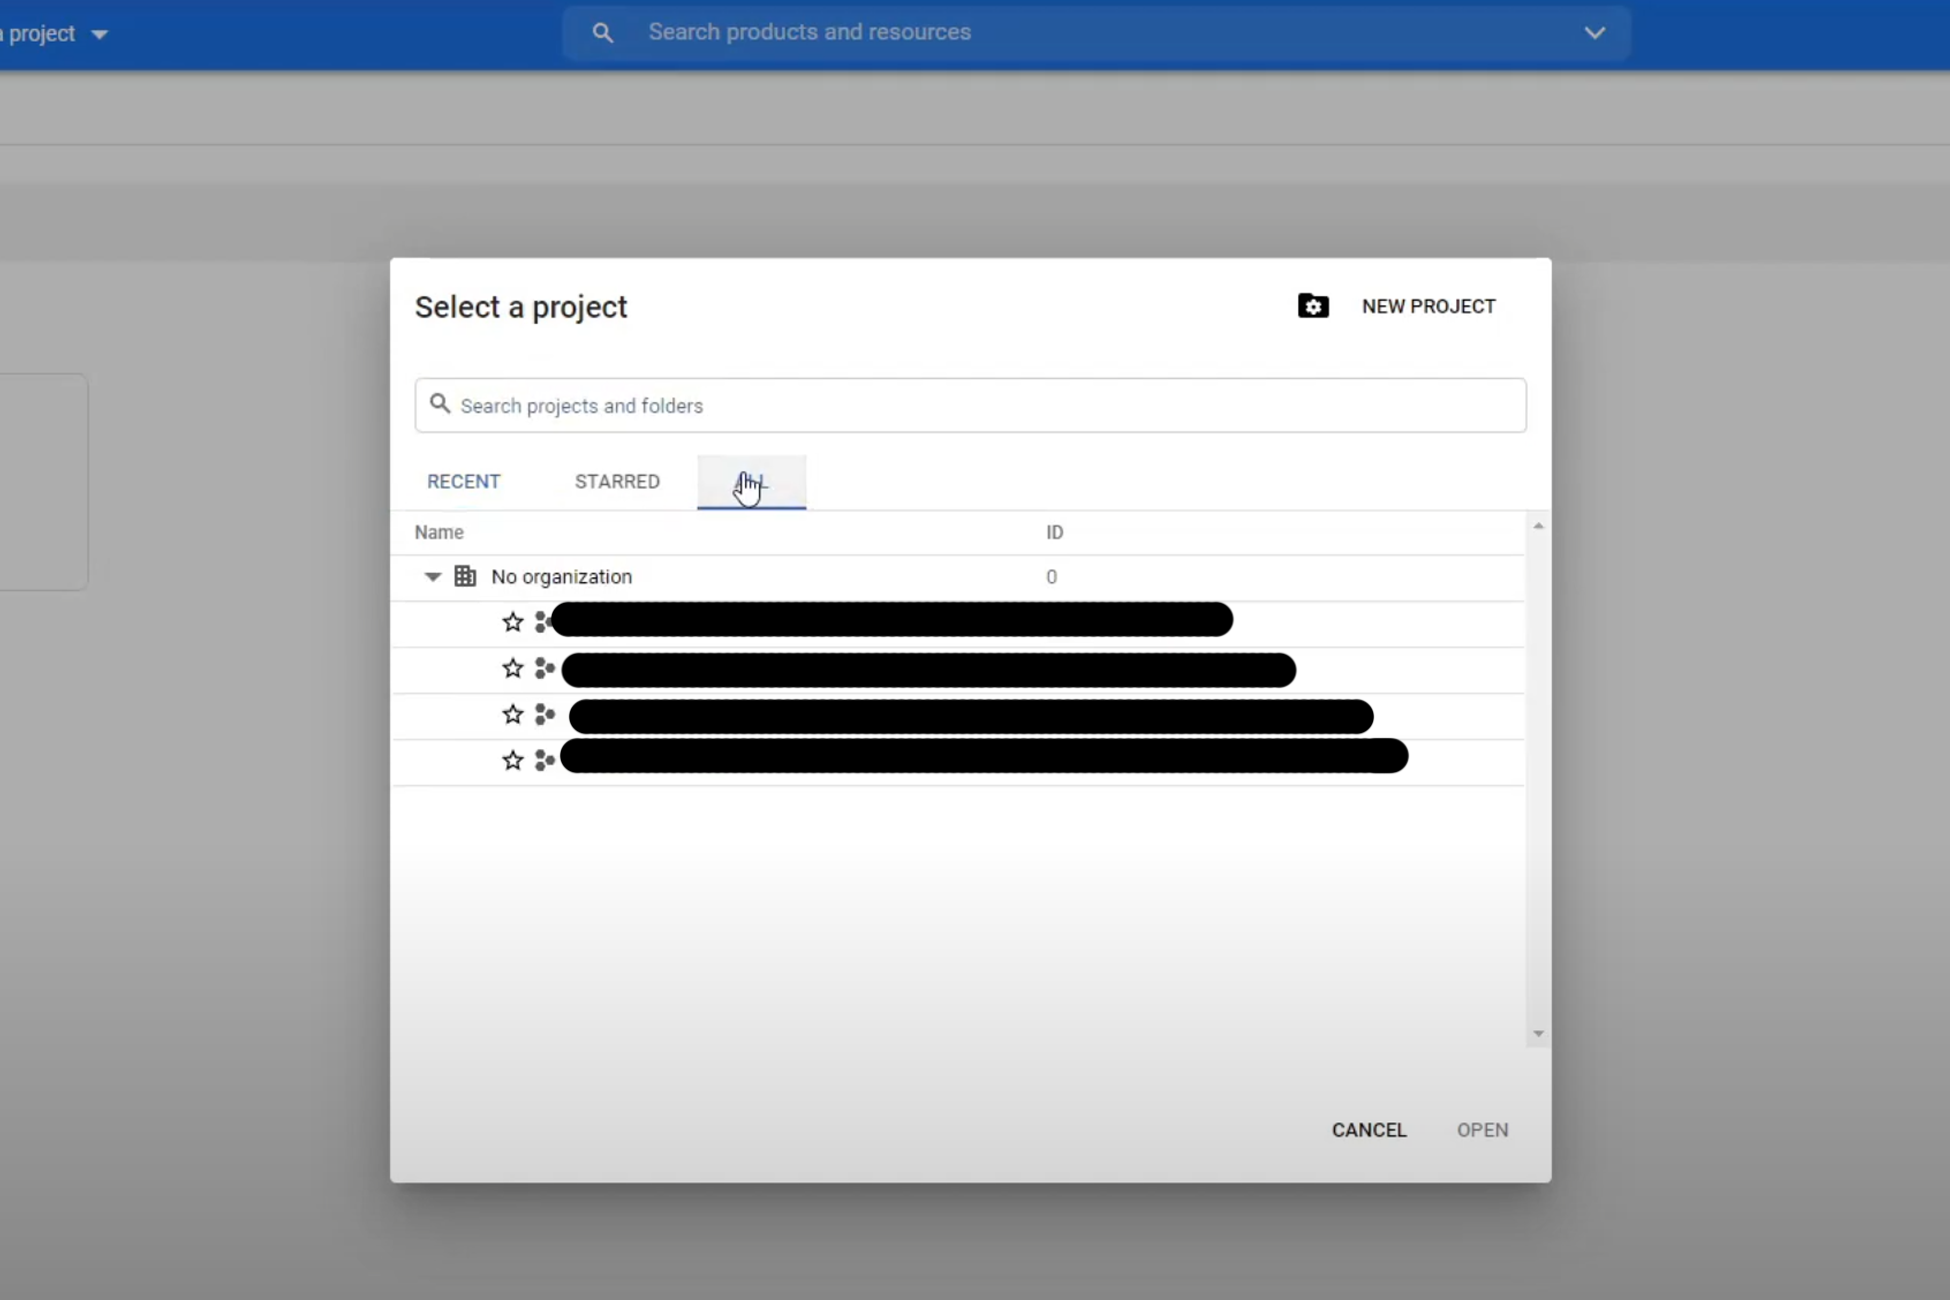Image resolution: width=1950 pixels, height=1300 pixels.
Task: Click the fourth project's cluster icon
Action: point(544,760)
